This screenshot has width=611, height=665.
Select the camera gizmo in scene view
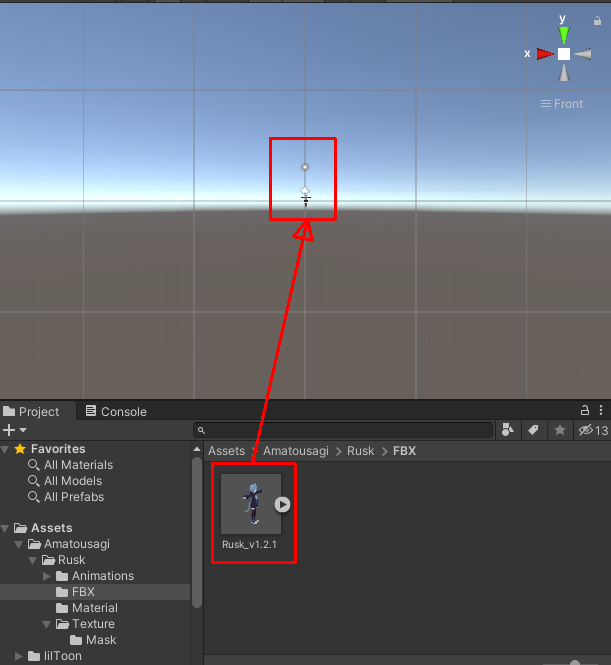(x=305, y=190)
